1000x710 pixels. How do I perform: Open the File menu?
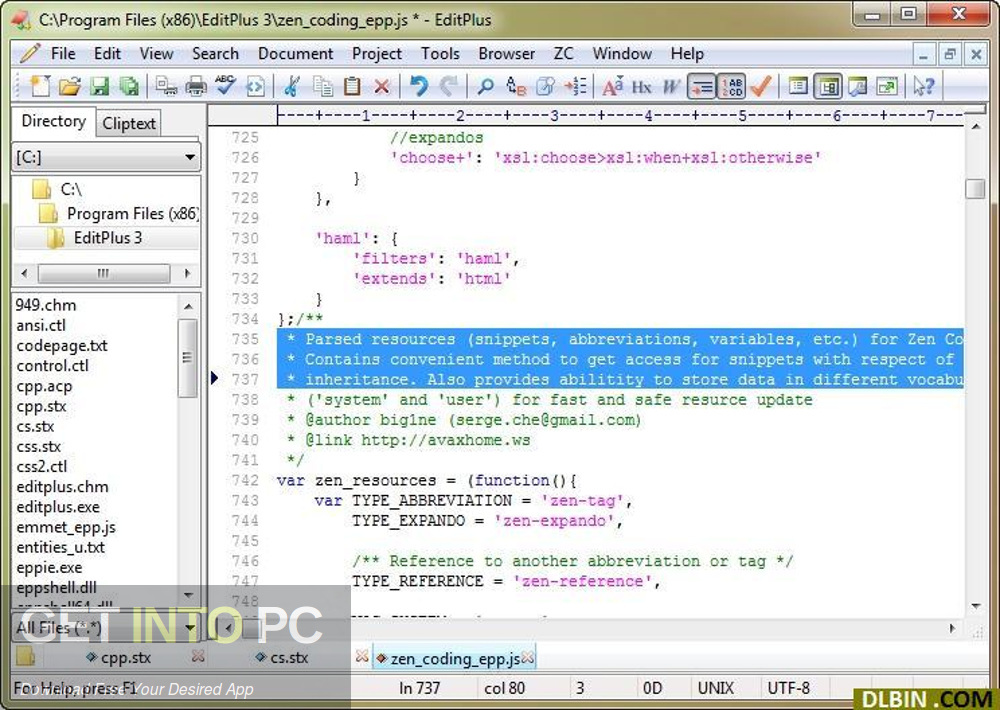pos(63,54)
